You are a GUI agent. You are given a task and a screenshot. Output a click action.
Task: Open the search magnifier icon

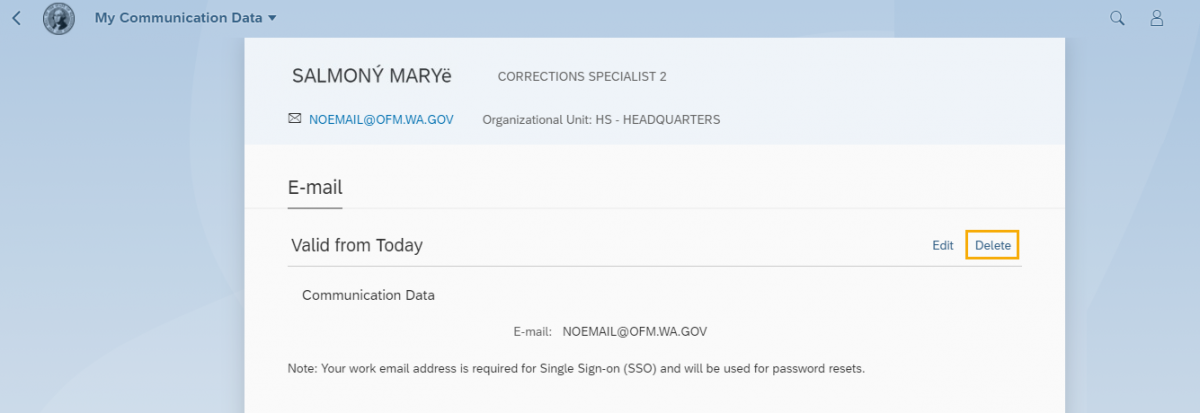click(x=1118, y=18)
